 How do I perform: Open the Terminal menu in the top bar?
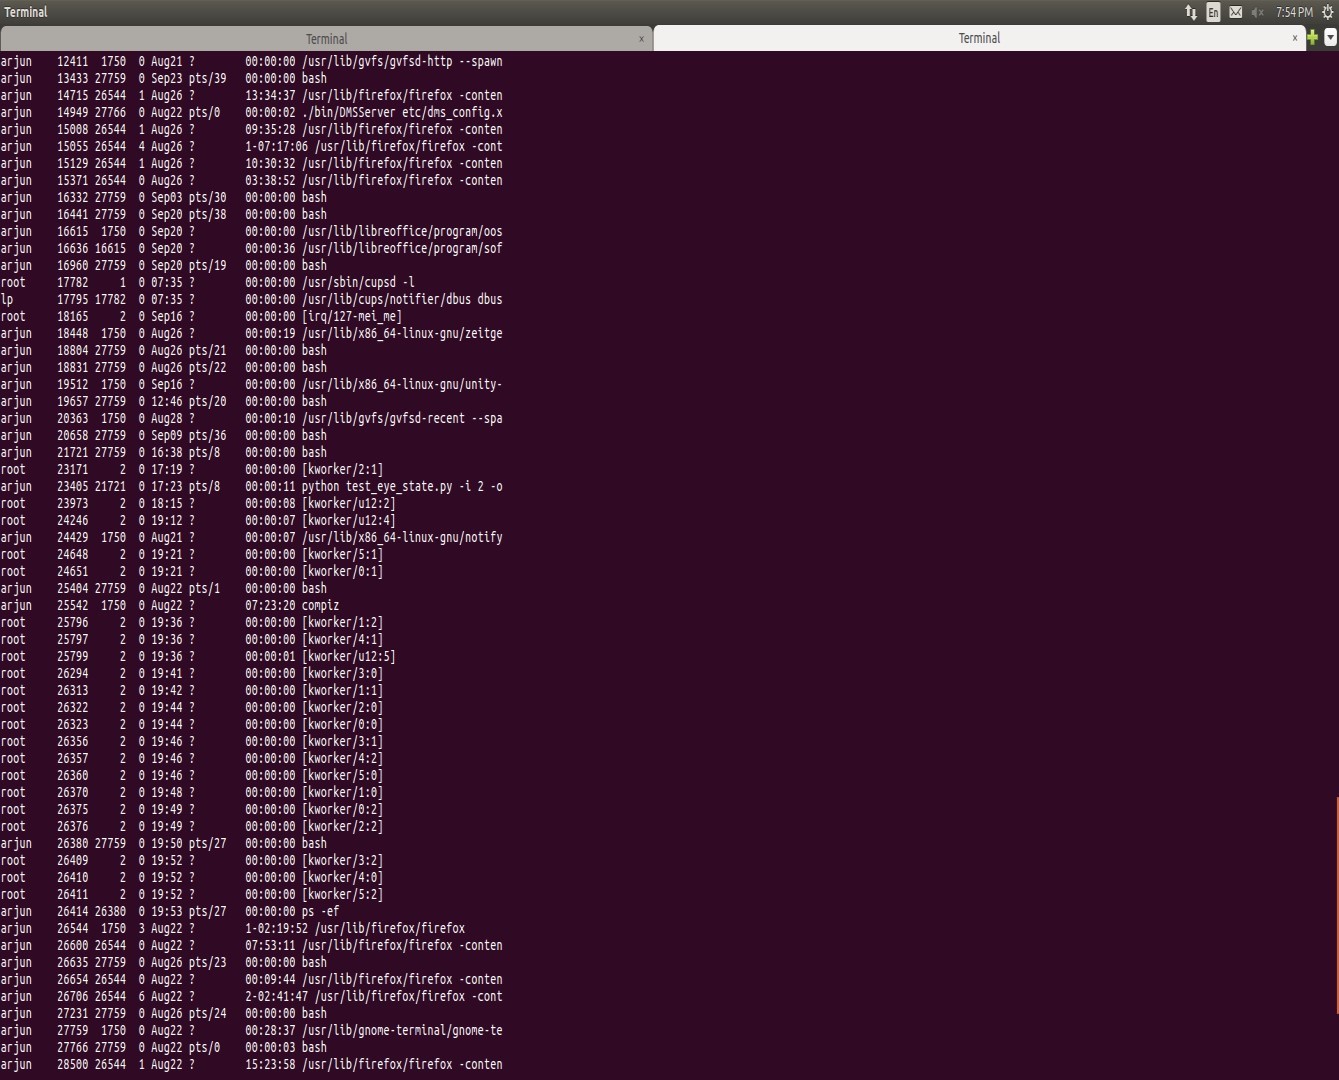coord(25,12)
